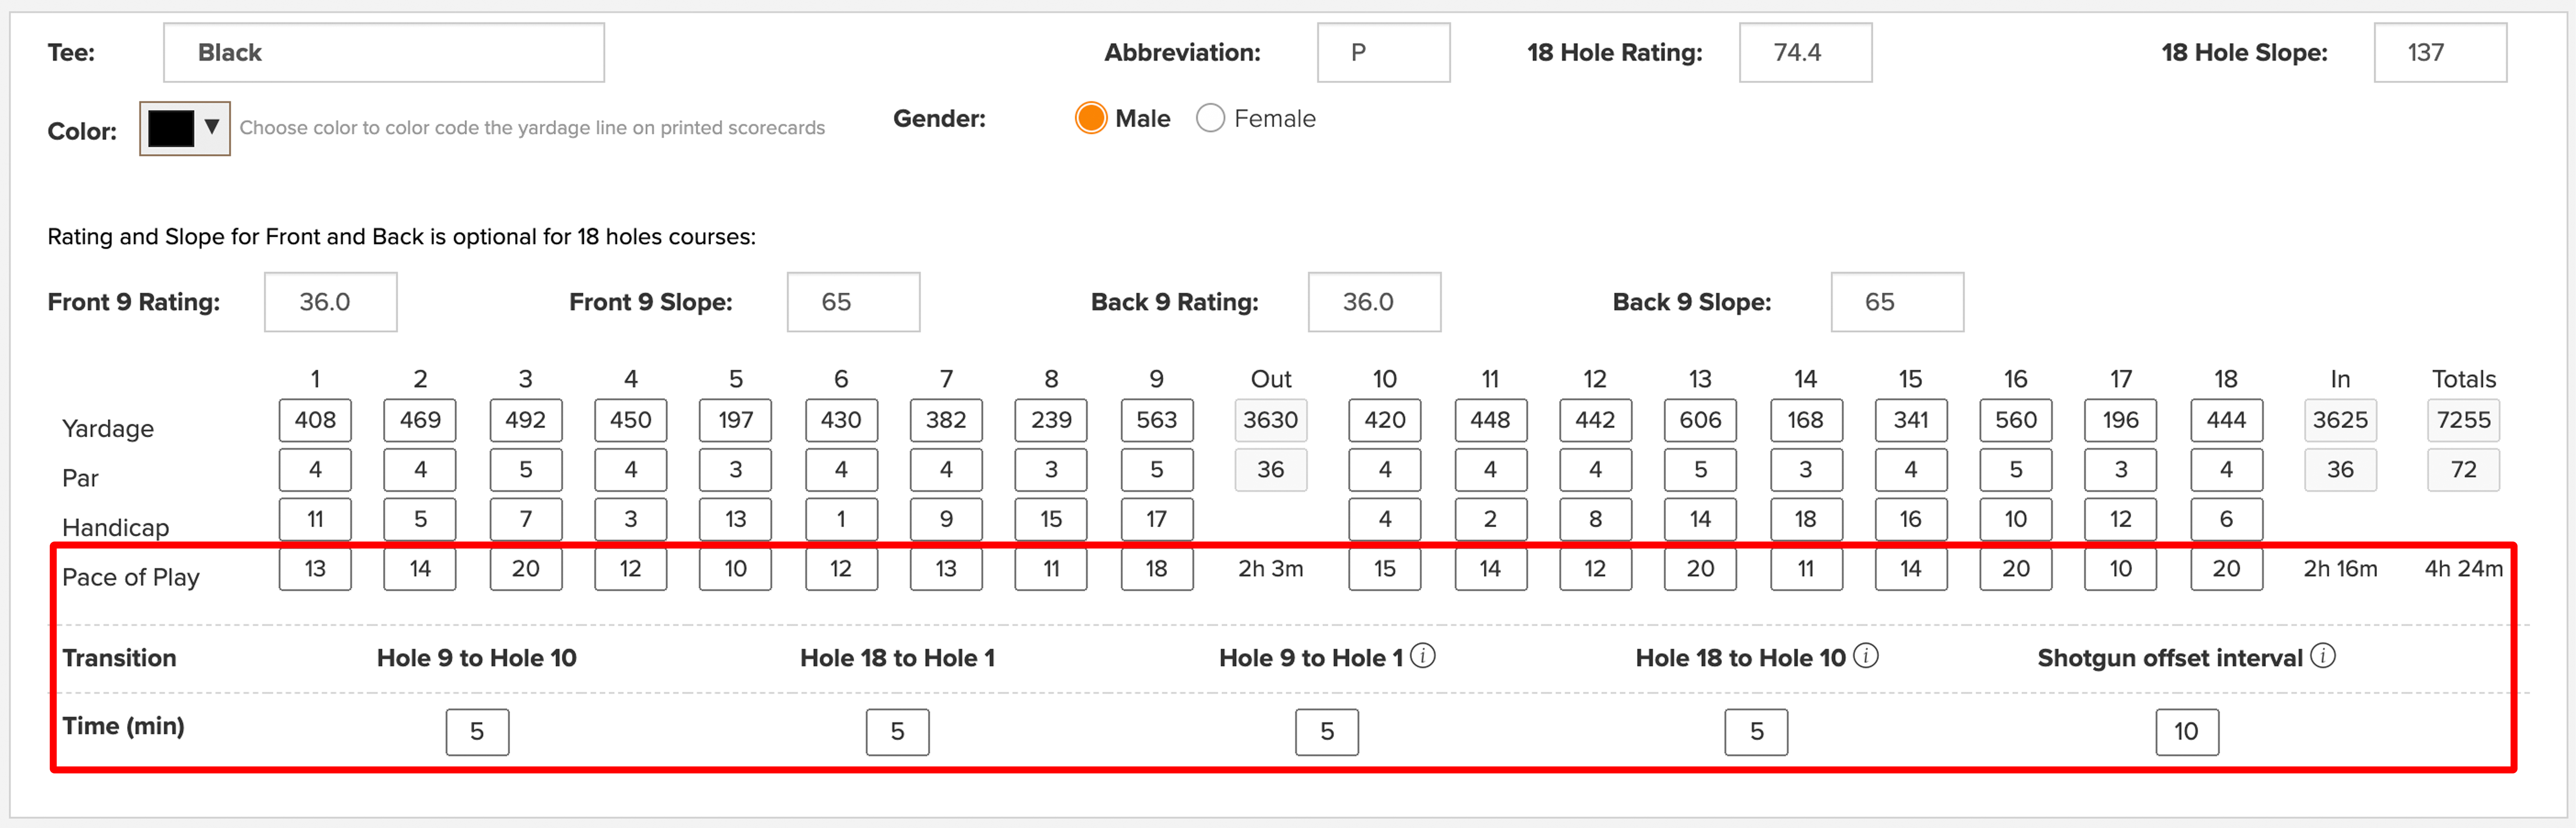Click the Abbreviation input field
This screenshot has height=828, width=2576.
pyautogui.click(x=1383, y=53)
